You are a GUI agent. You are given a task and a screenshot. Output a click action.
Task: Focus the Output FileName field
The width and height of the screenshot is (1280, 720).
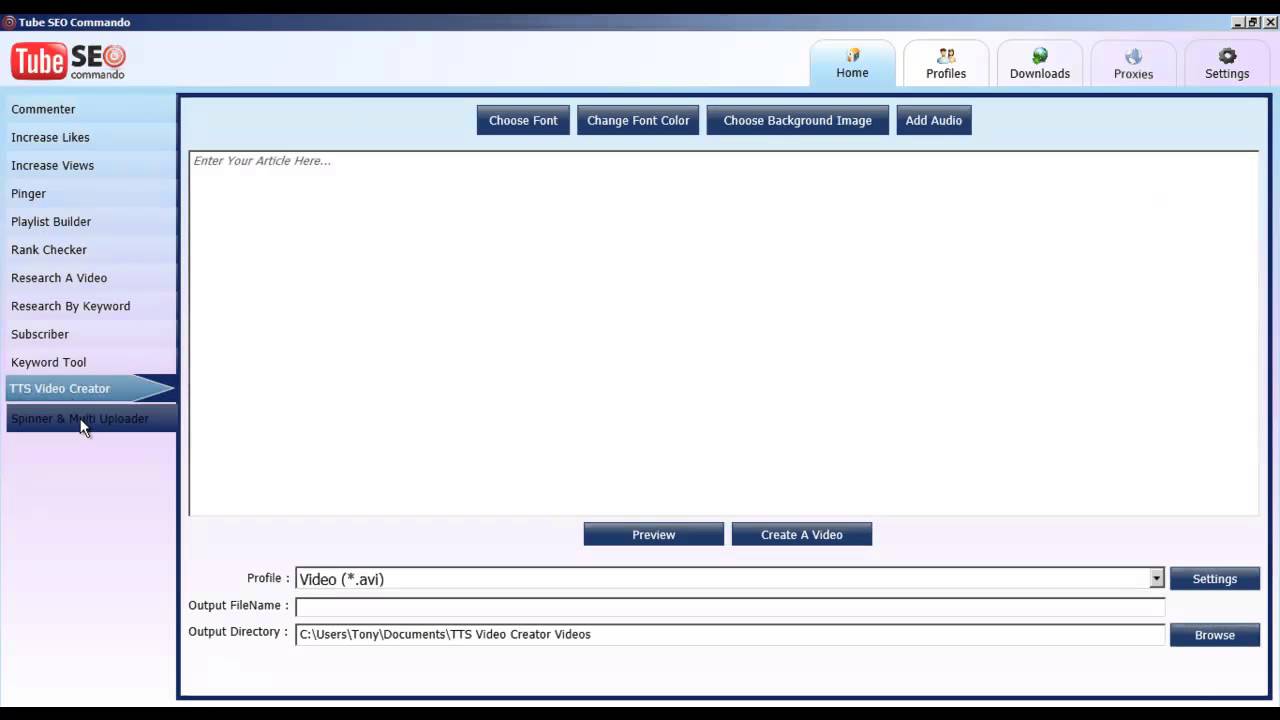(x=730, y=606)
